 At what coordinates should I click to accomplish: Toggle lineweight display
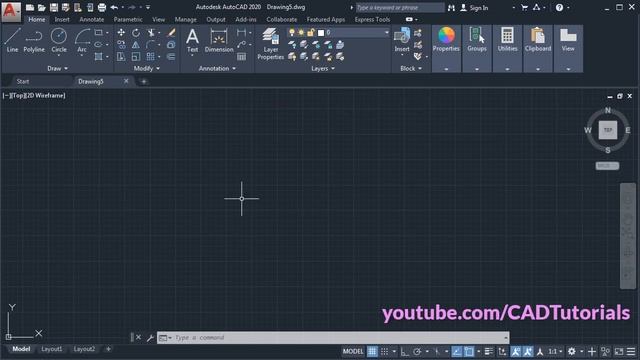(x=489, y=351)
